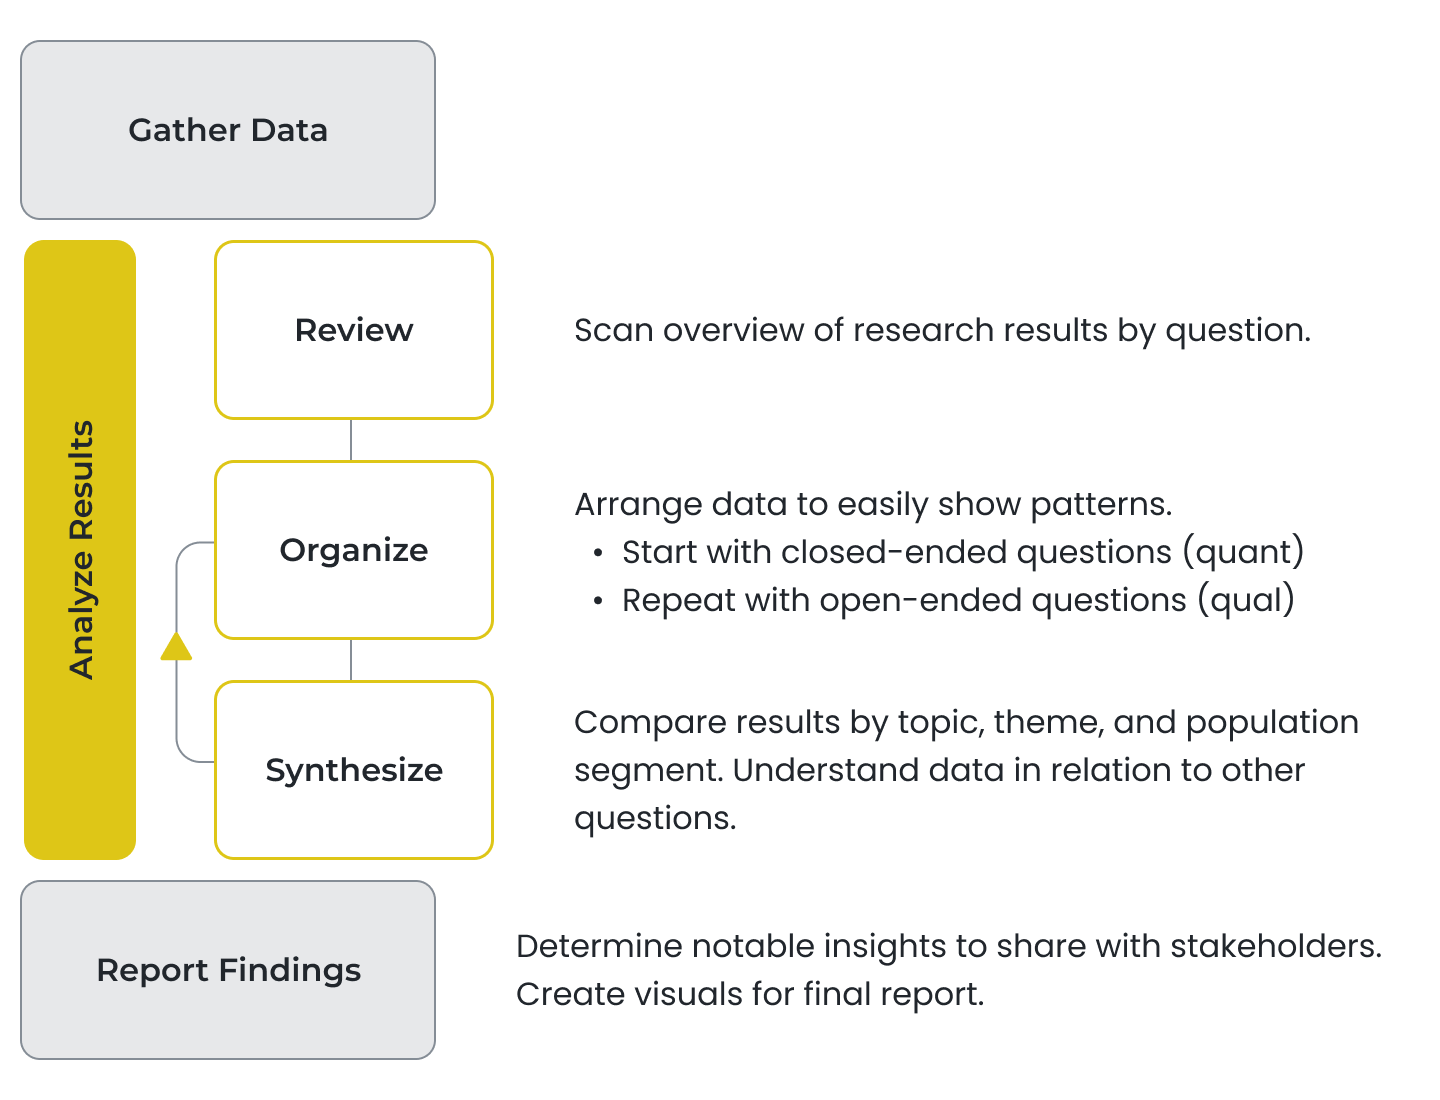The width and height of the screenshot is (1440, 1100).
Task: Click the yellow loop-back arrow triangle
Action: (176, 647)
